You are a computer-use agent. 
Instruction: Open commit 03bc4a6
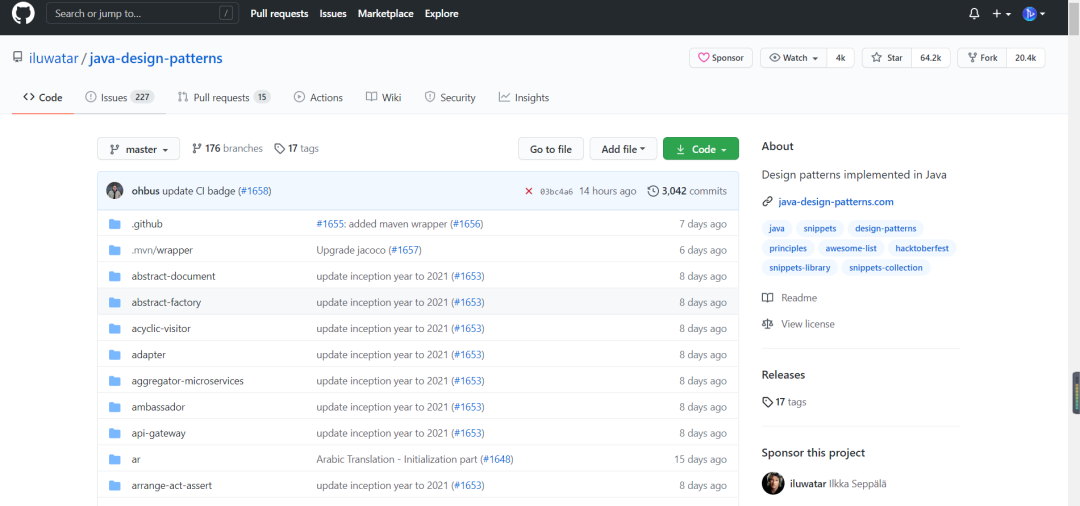[557, 191]
